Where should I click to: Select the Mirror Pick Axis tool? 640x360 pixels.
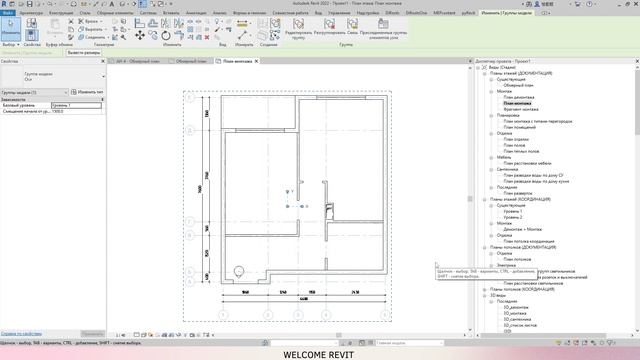(166, 23)
